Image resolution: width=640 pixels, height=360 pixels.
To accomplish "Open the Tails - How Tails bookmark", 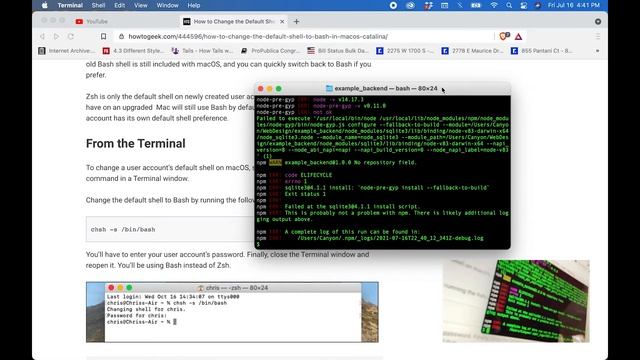I will point(202,51).
